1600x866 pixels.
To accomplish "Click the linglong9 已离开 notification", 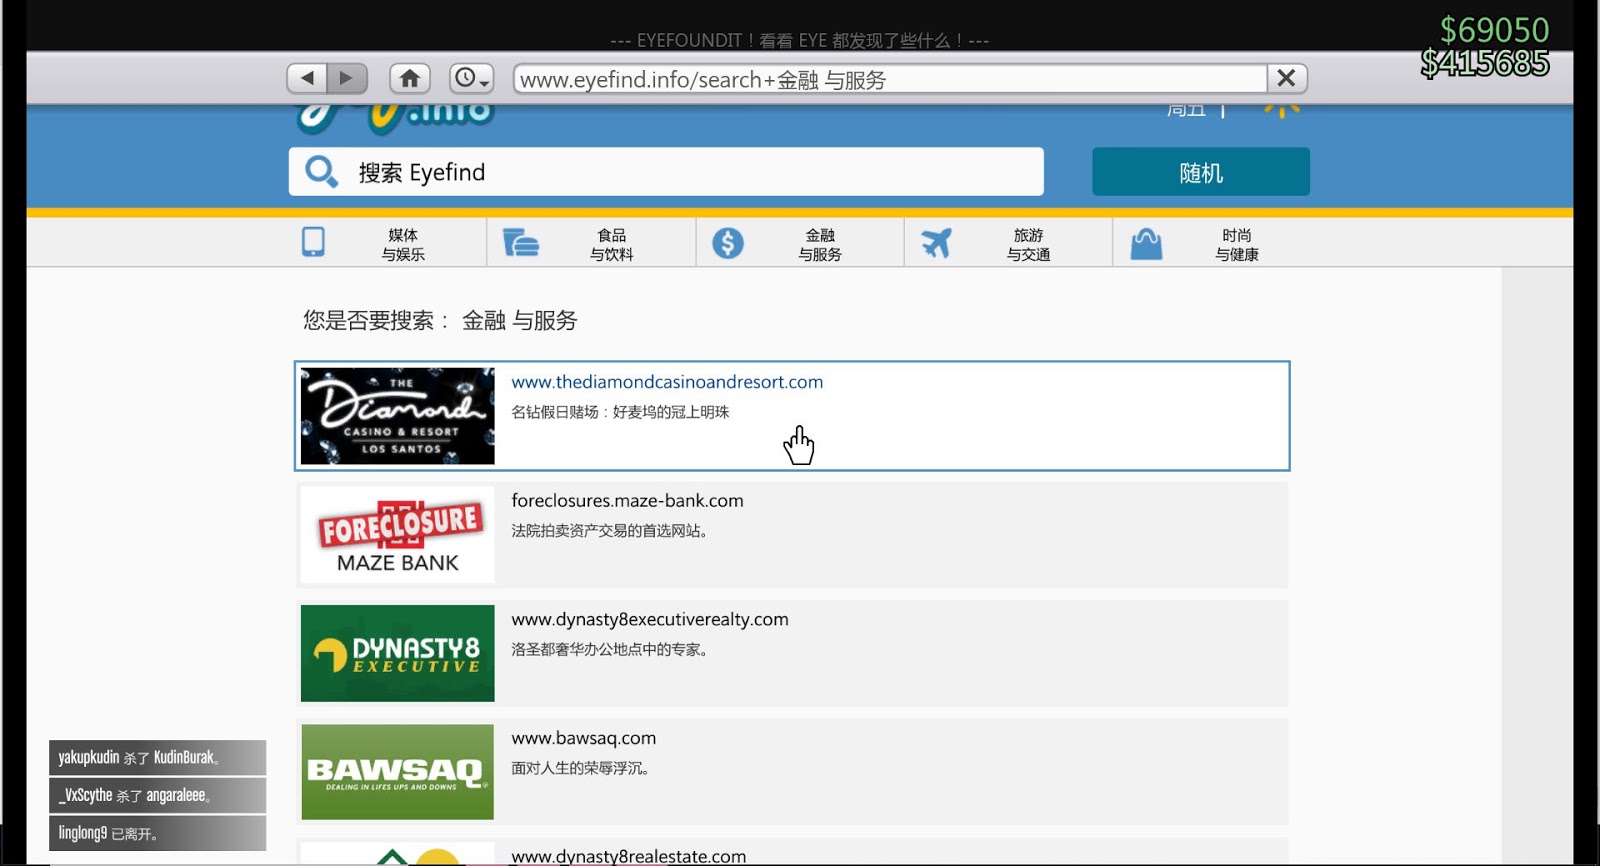I will click(158, 833).
